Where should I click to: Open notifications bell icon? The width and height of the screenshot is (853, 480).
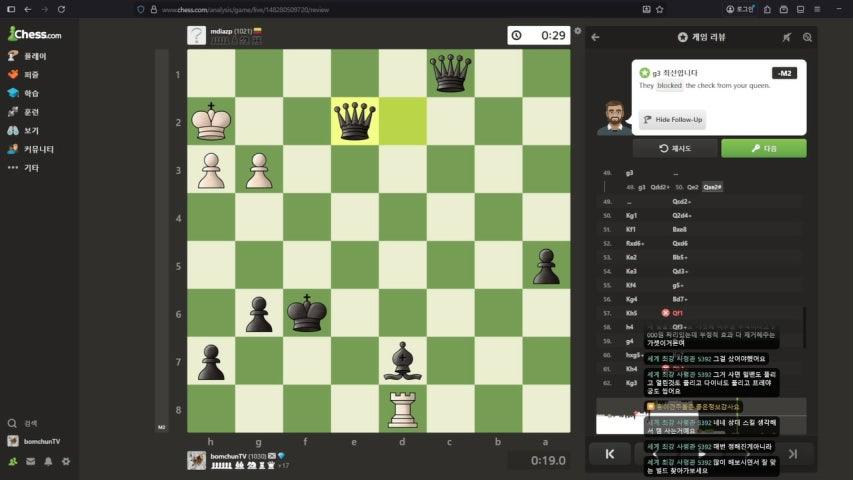point(48,461)
